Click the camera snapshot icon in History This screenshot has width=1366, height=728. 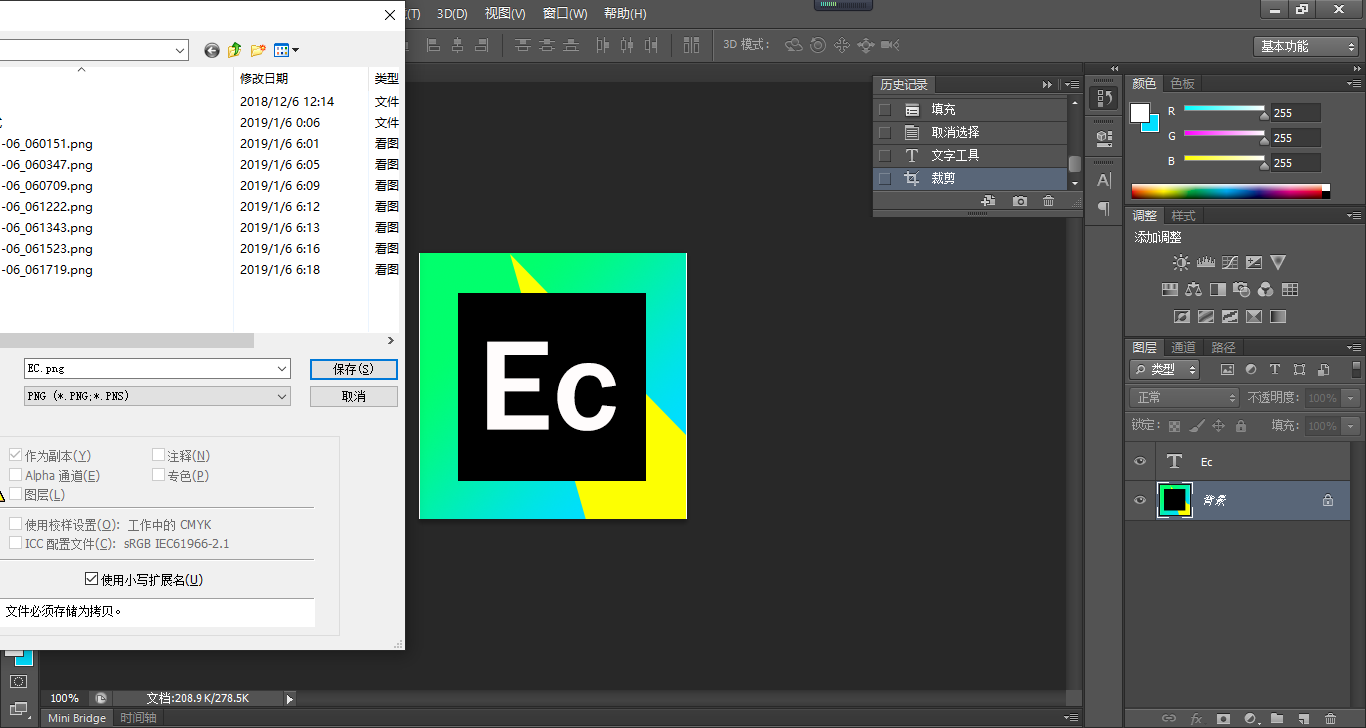pyautogui.click(x=1019, y=201)
